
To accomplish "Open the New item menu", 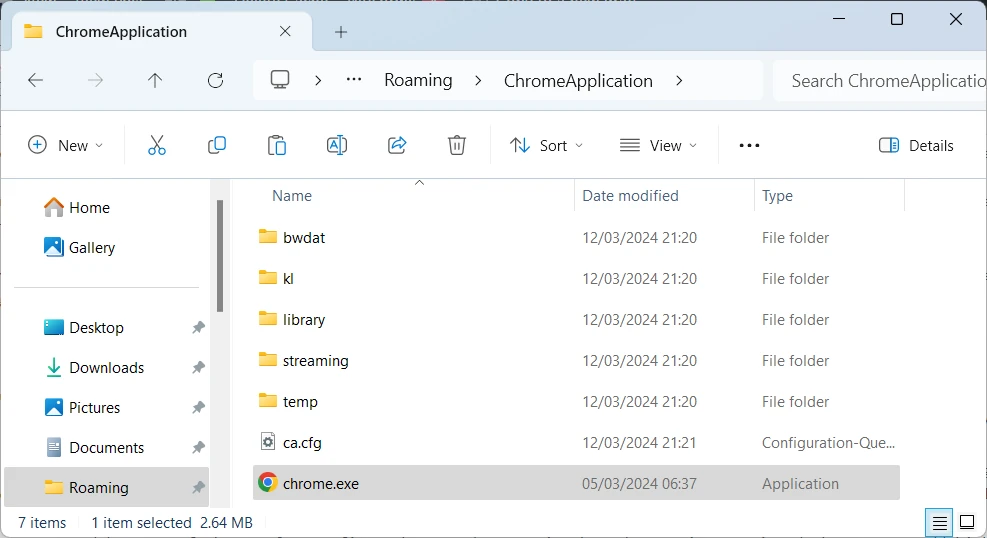I will 65,145.
